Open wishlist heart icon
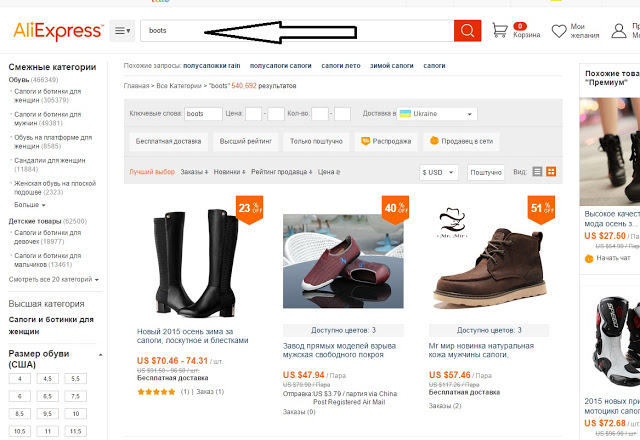Viewport: 640px width, 440px height. 559,32
